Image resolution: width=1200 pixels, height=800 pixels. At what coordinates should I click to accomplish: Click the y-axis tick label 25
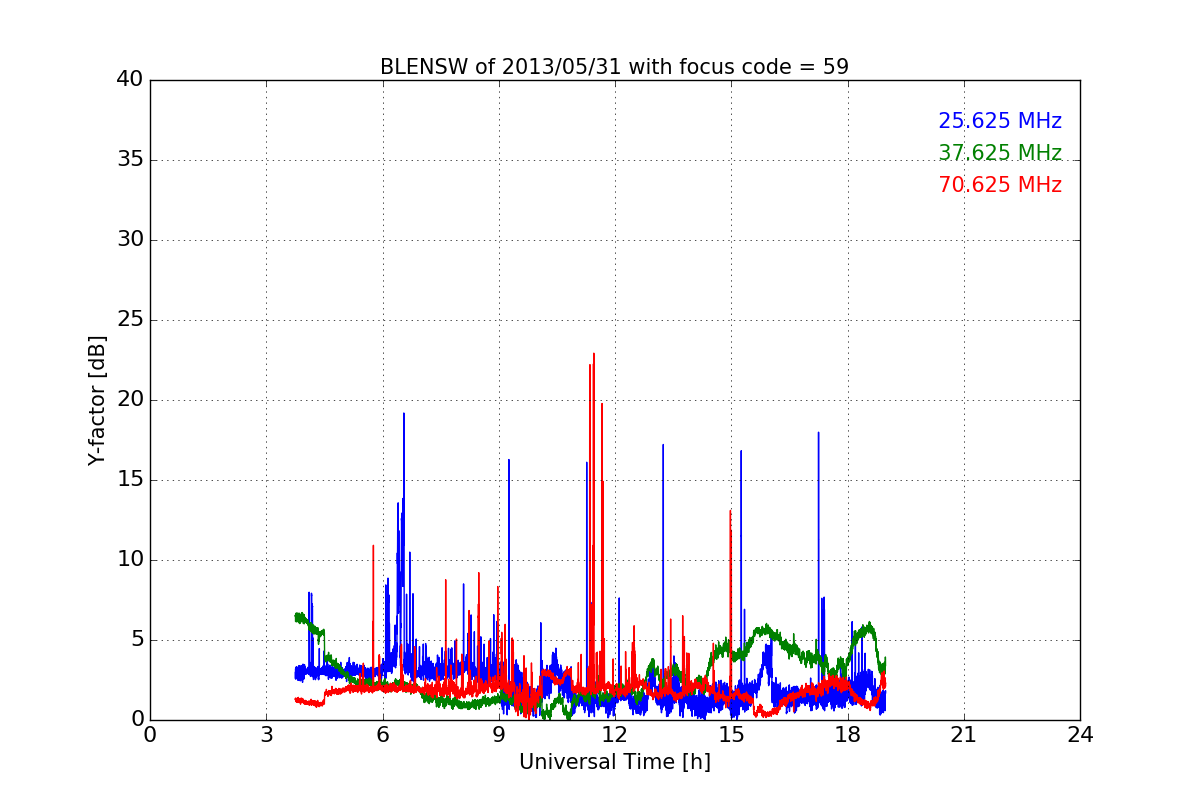[x=130, y=320]
